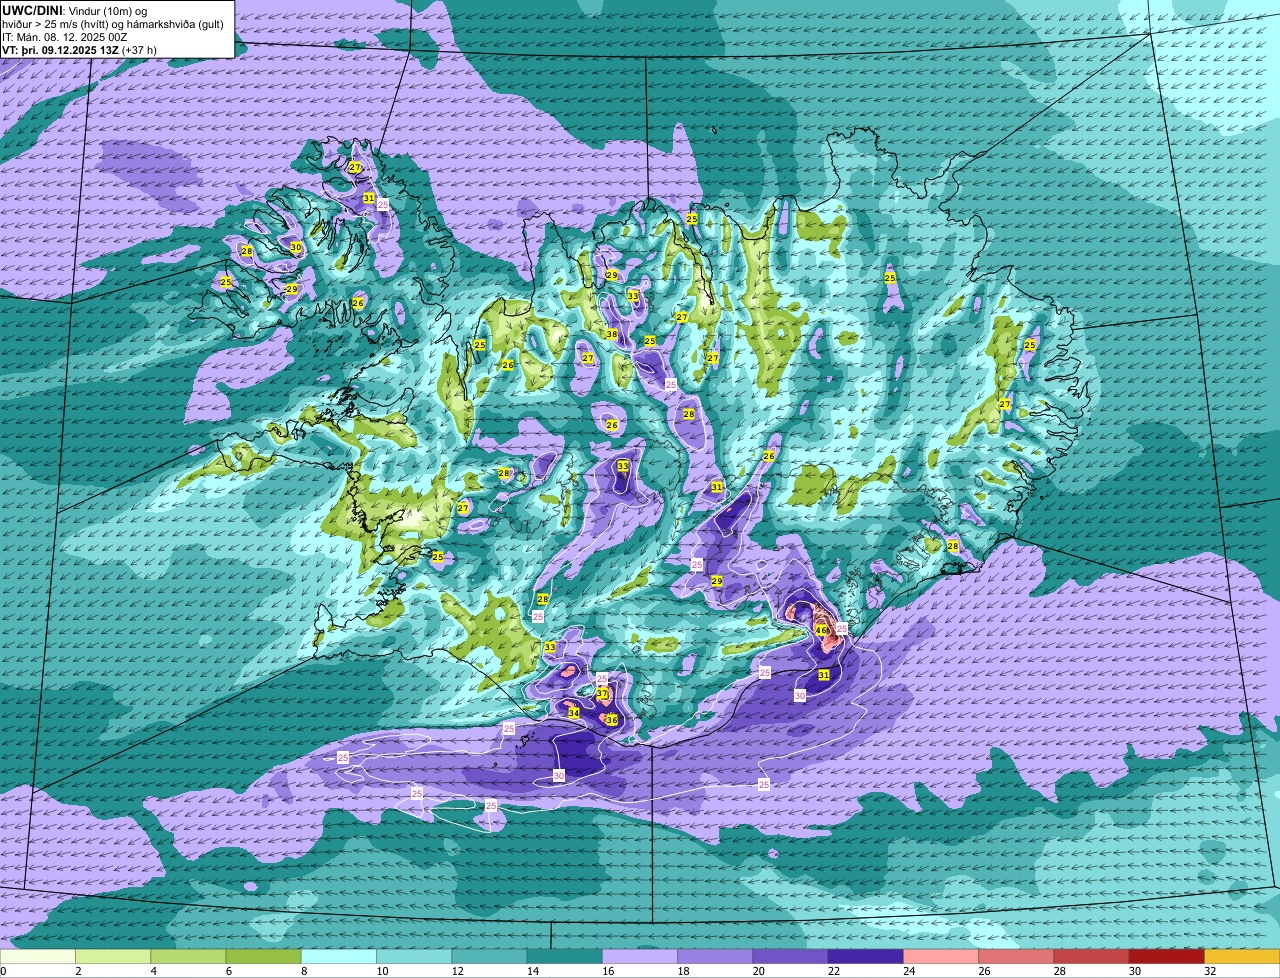This screenshot has height=978, width=1280.
Task: Select the yellow '38' gust label
Action: (x=611, y=334)
